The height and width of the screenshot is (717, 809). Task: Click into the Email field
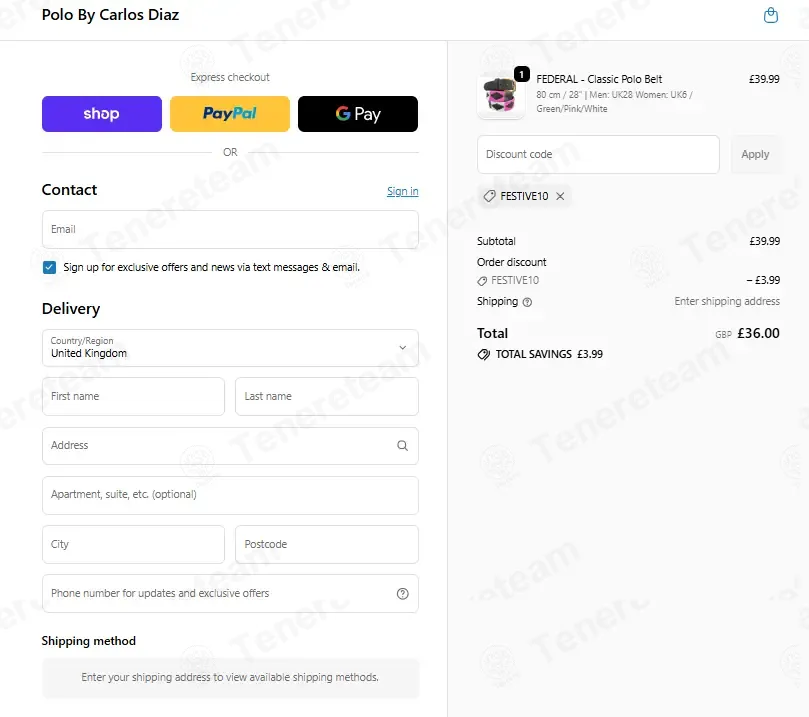[230, 230]
